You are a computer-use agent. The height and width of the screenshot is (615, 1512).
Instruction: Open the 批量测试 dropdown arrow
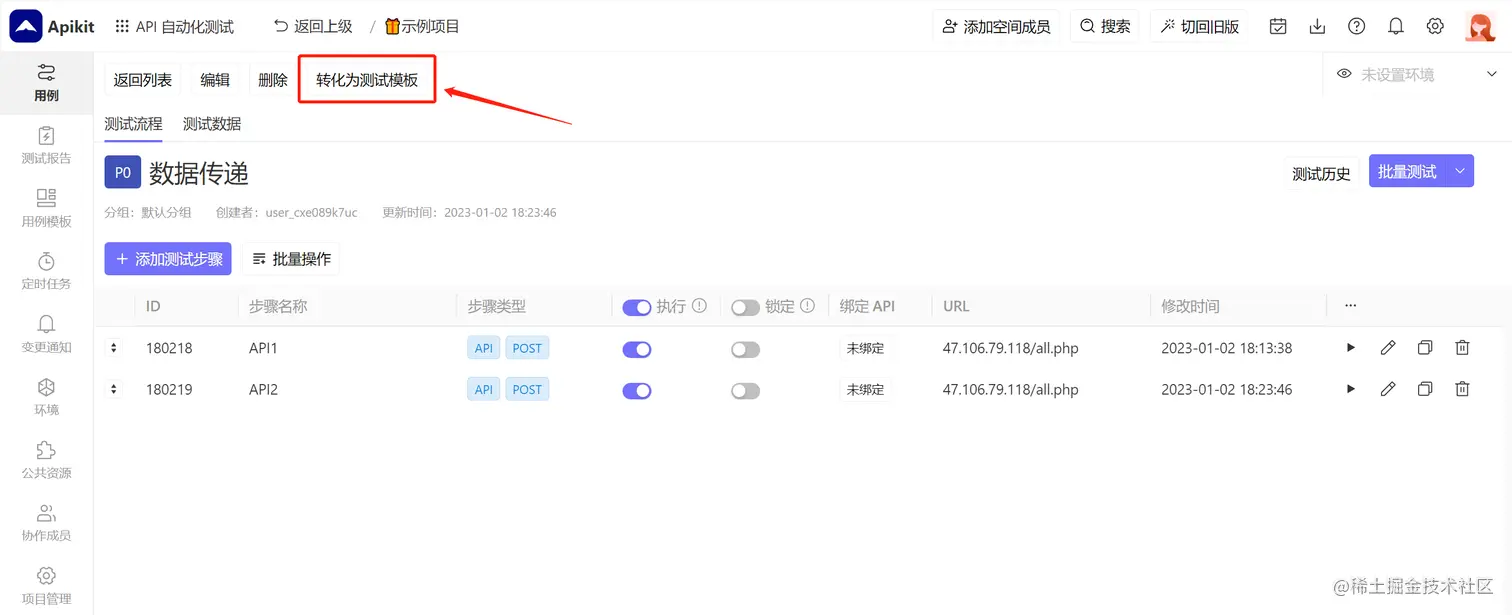[1460, 172]
